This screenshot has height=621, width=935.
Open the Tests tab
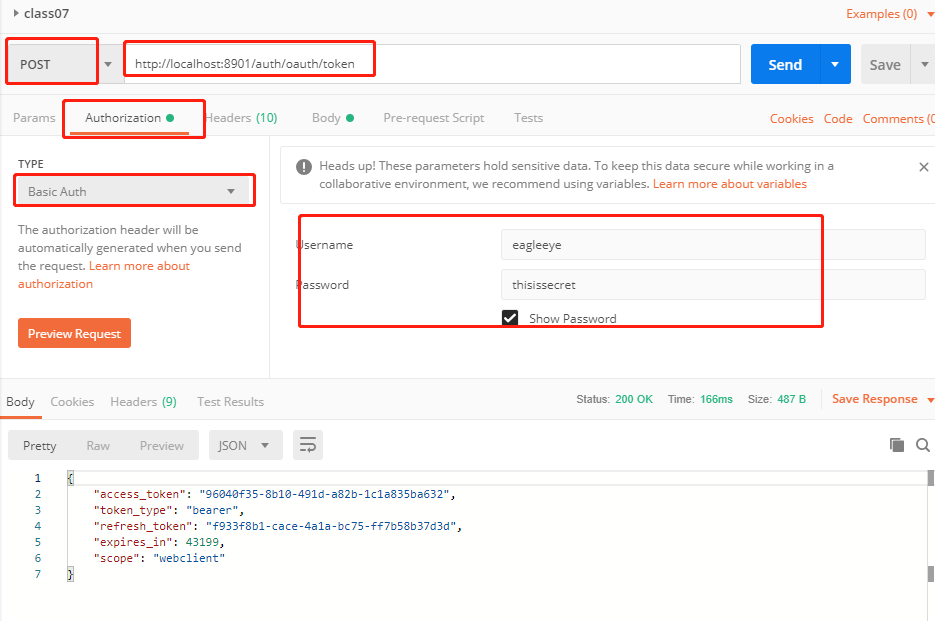click(528, 118)
